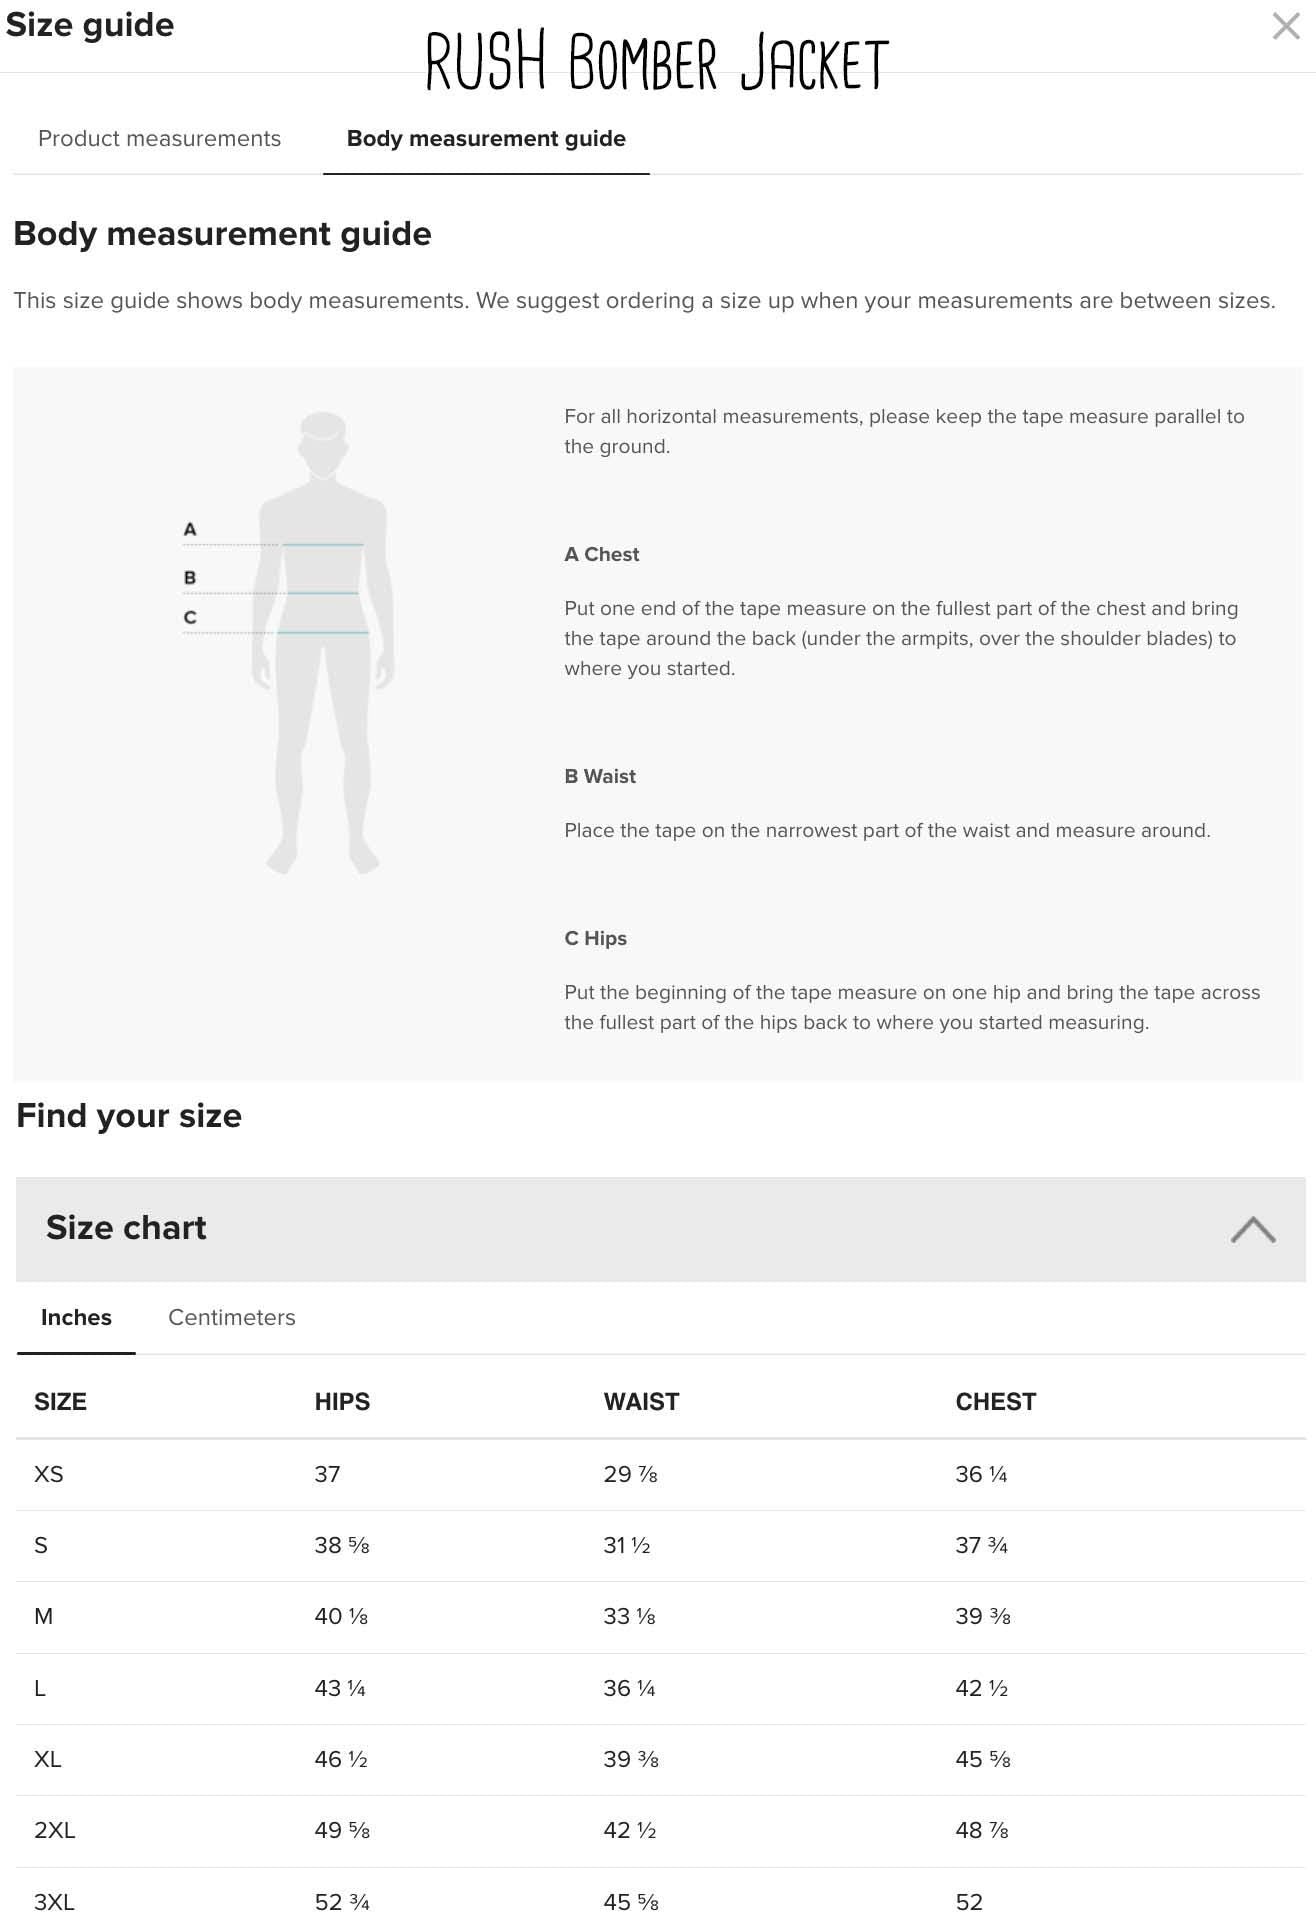Viewport: 1316px width, 1927px height.
Task: Click the HIPS column header
Action: click(x=342, y=1402)
